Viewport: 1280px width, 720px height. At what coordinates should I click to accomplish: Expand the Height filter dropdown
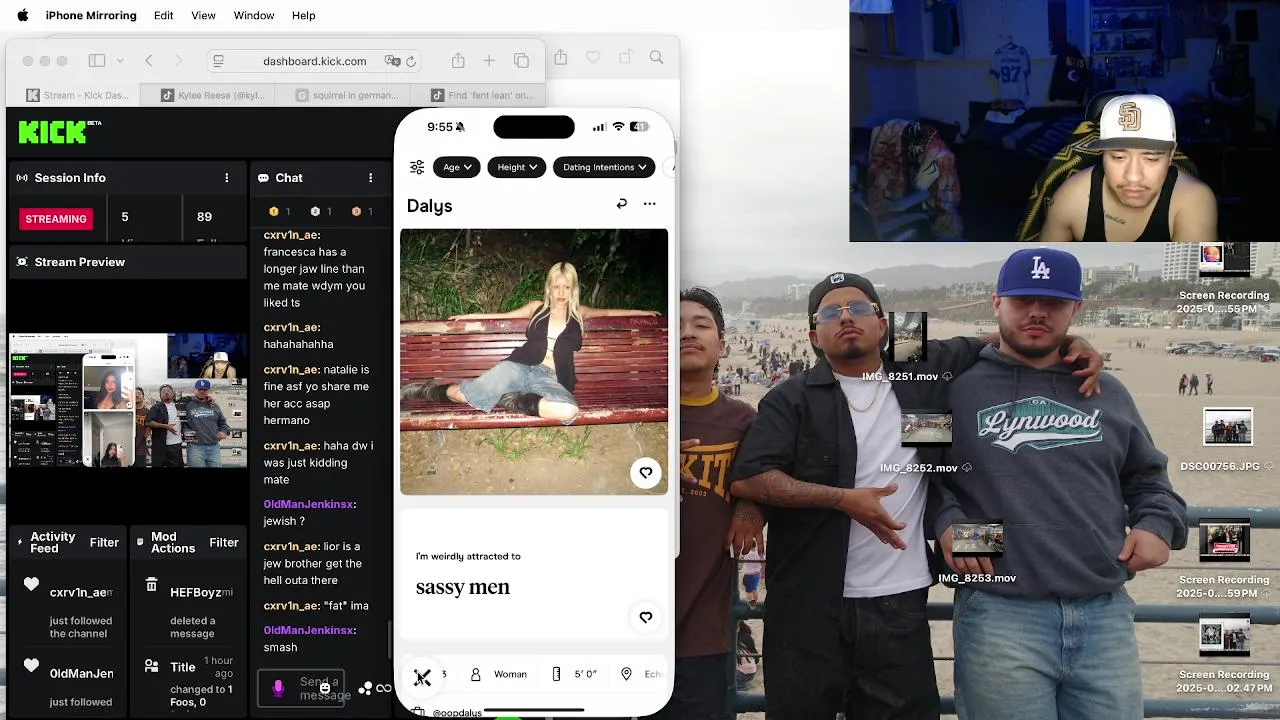[517, 167]
